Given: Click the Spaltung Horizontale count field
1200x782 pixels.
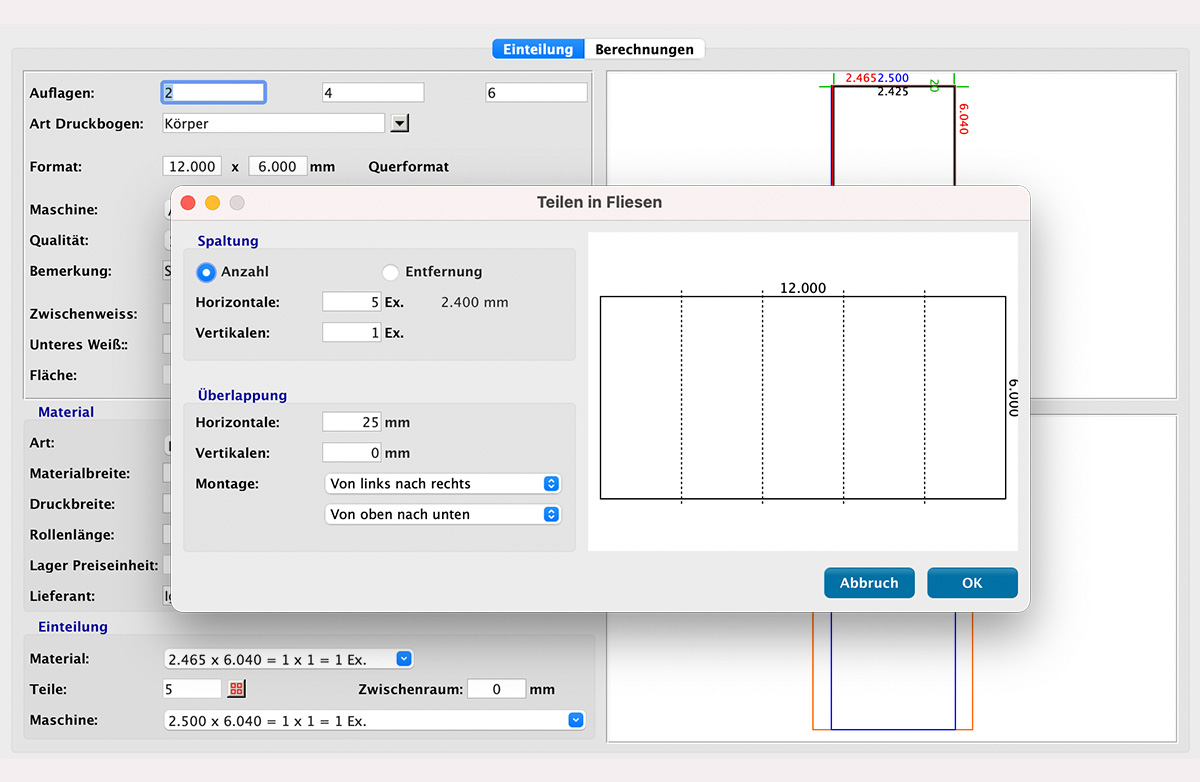Looking at the screenshot, I should pyautogui.click(x=351, y=302).
